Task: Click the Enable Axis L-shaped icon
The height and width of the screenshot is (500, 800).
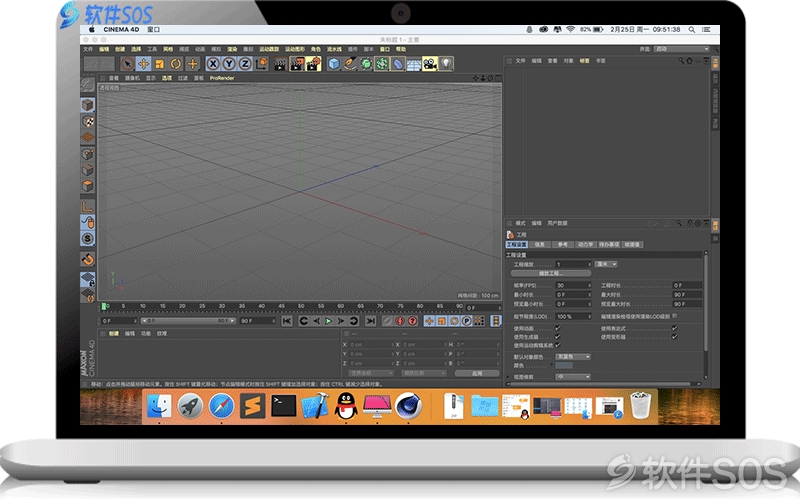Action: (88, 206)
